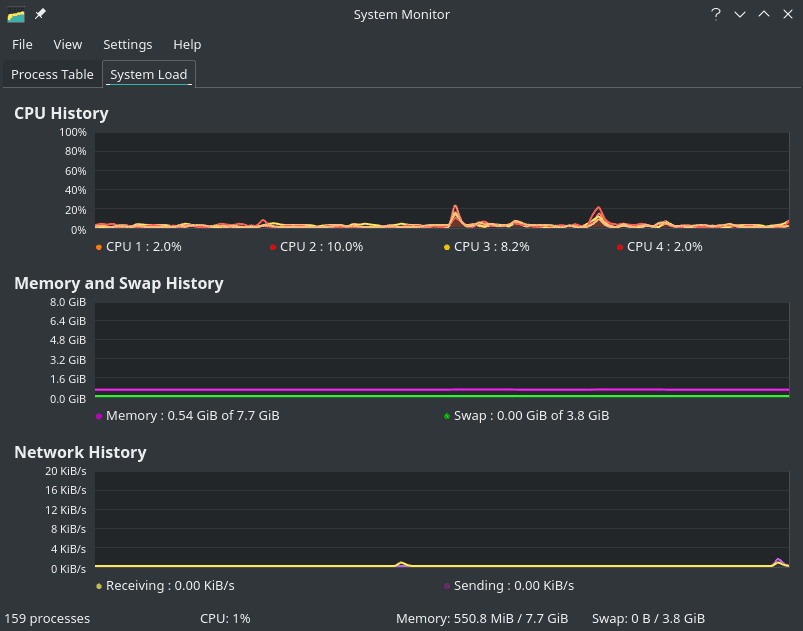The image size is (803, 631).
Task: Click the Network History graph area
Action: click(x=441, y=518)
